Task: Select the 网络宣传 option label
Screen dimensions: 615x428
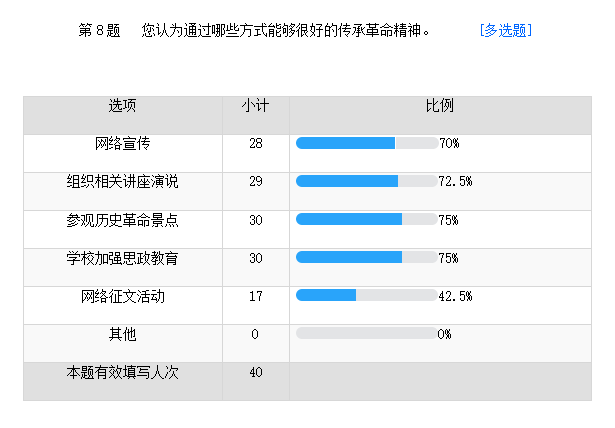Action: 123,143
